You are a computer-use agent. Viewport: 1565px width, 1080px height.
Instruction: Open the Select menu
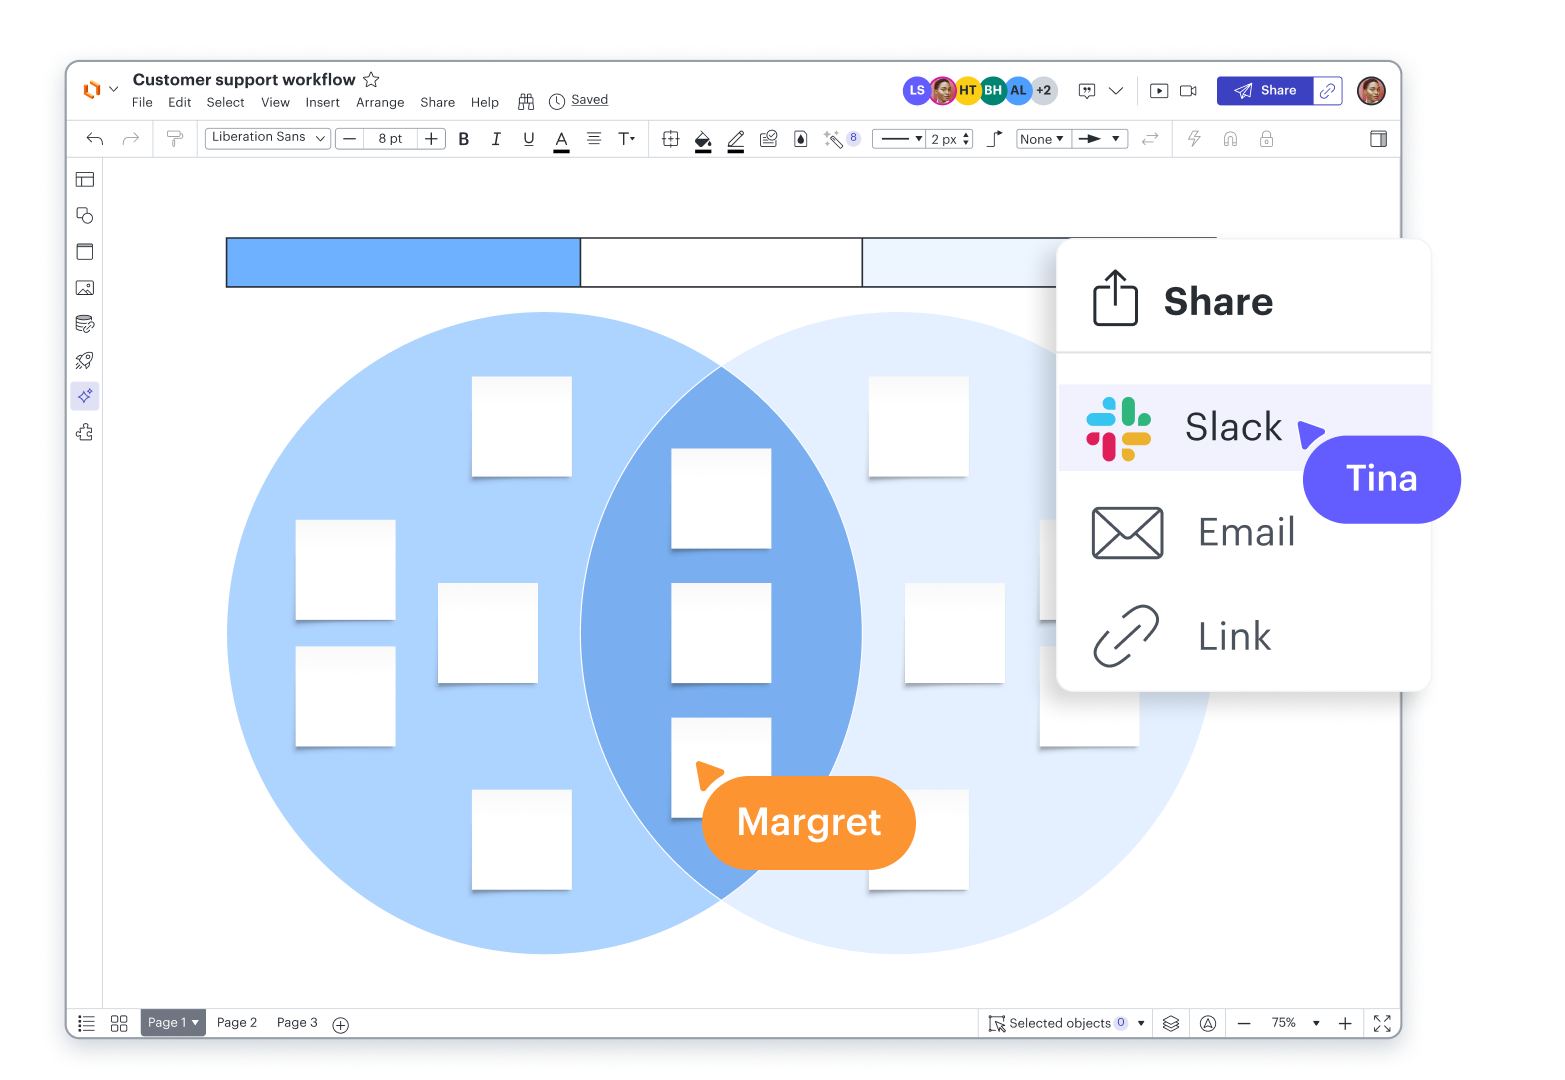tap(225, 102)
